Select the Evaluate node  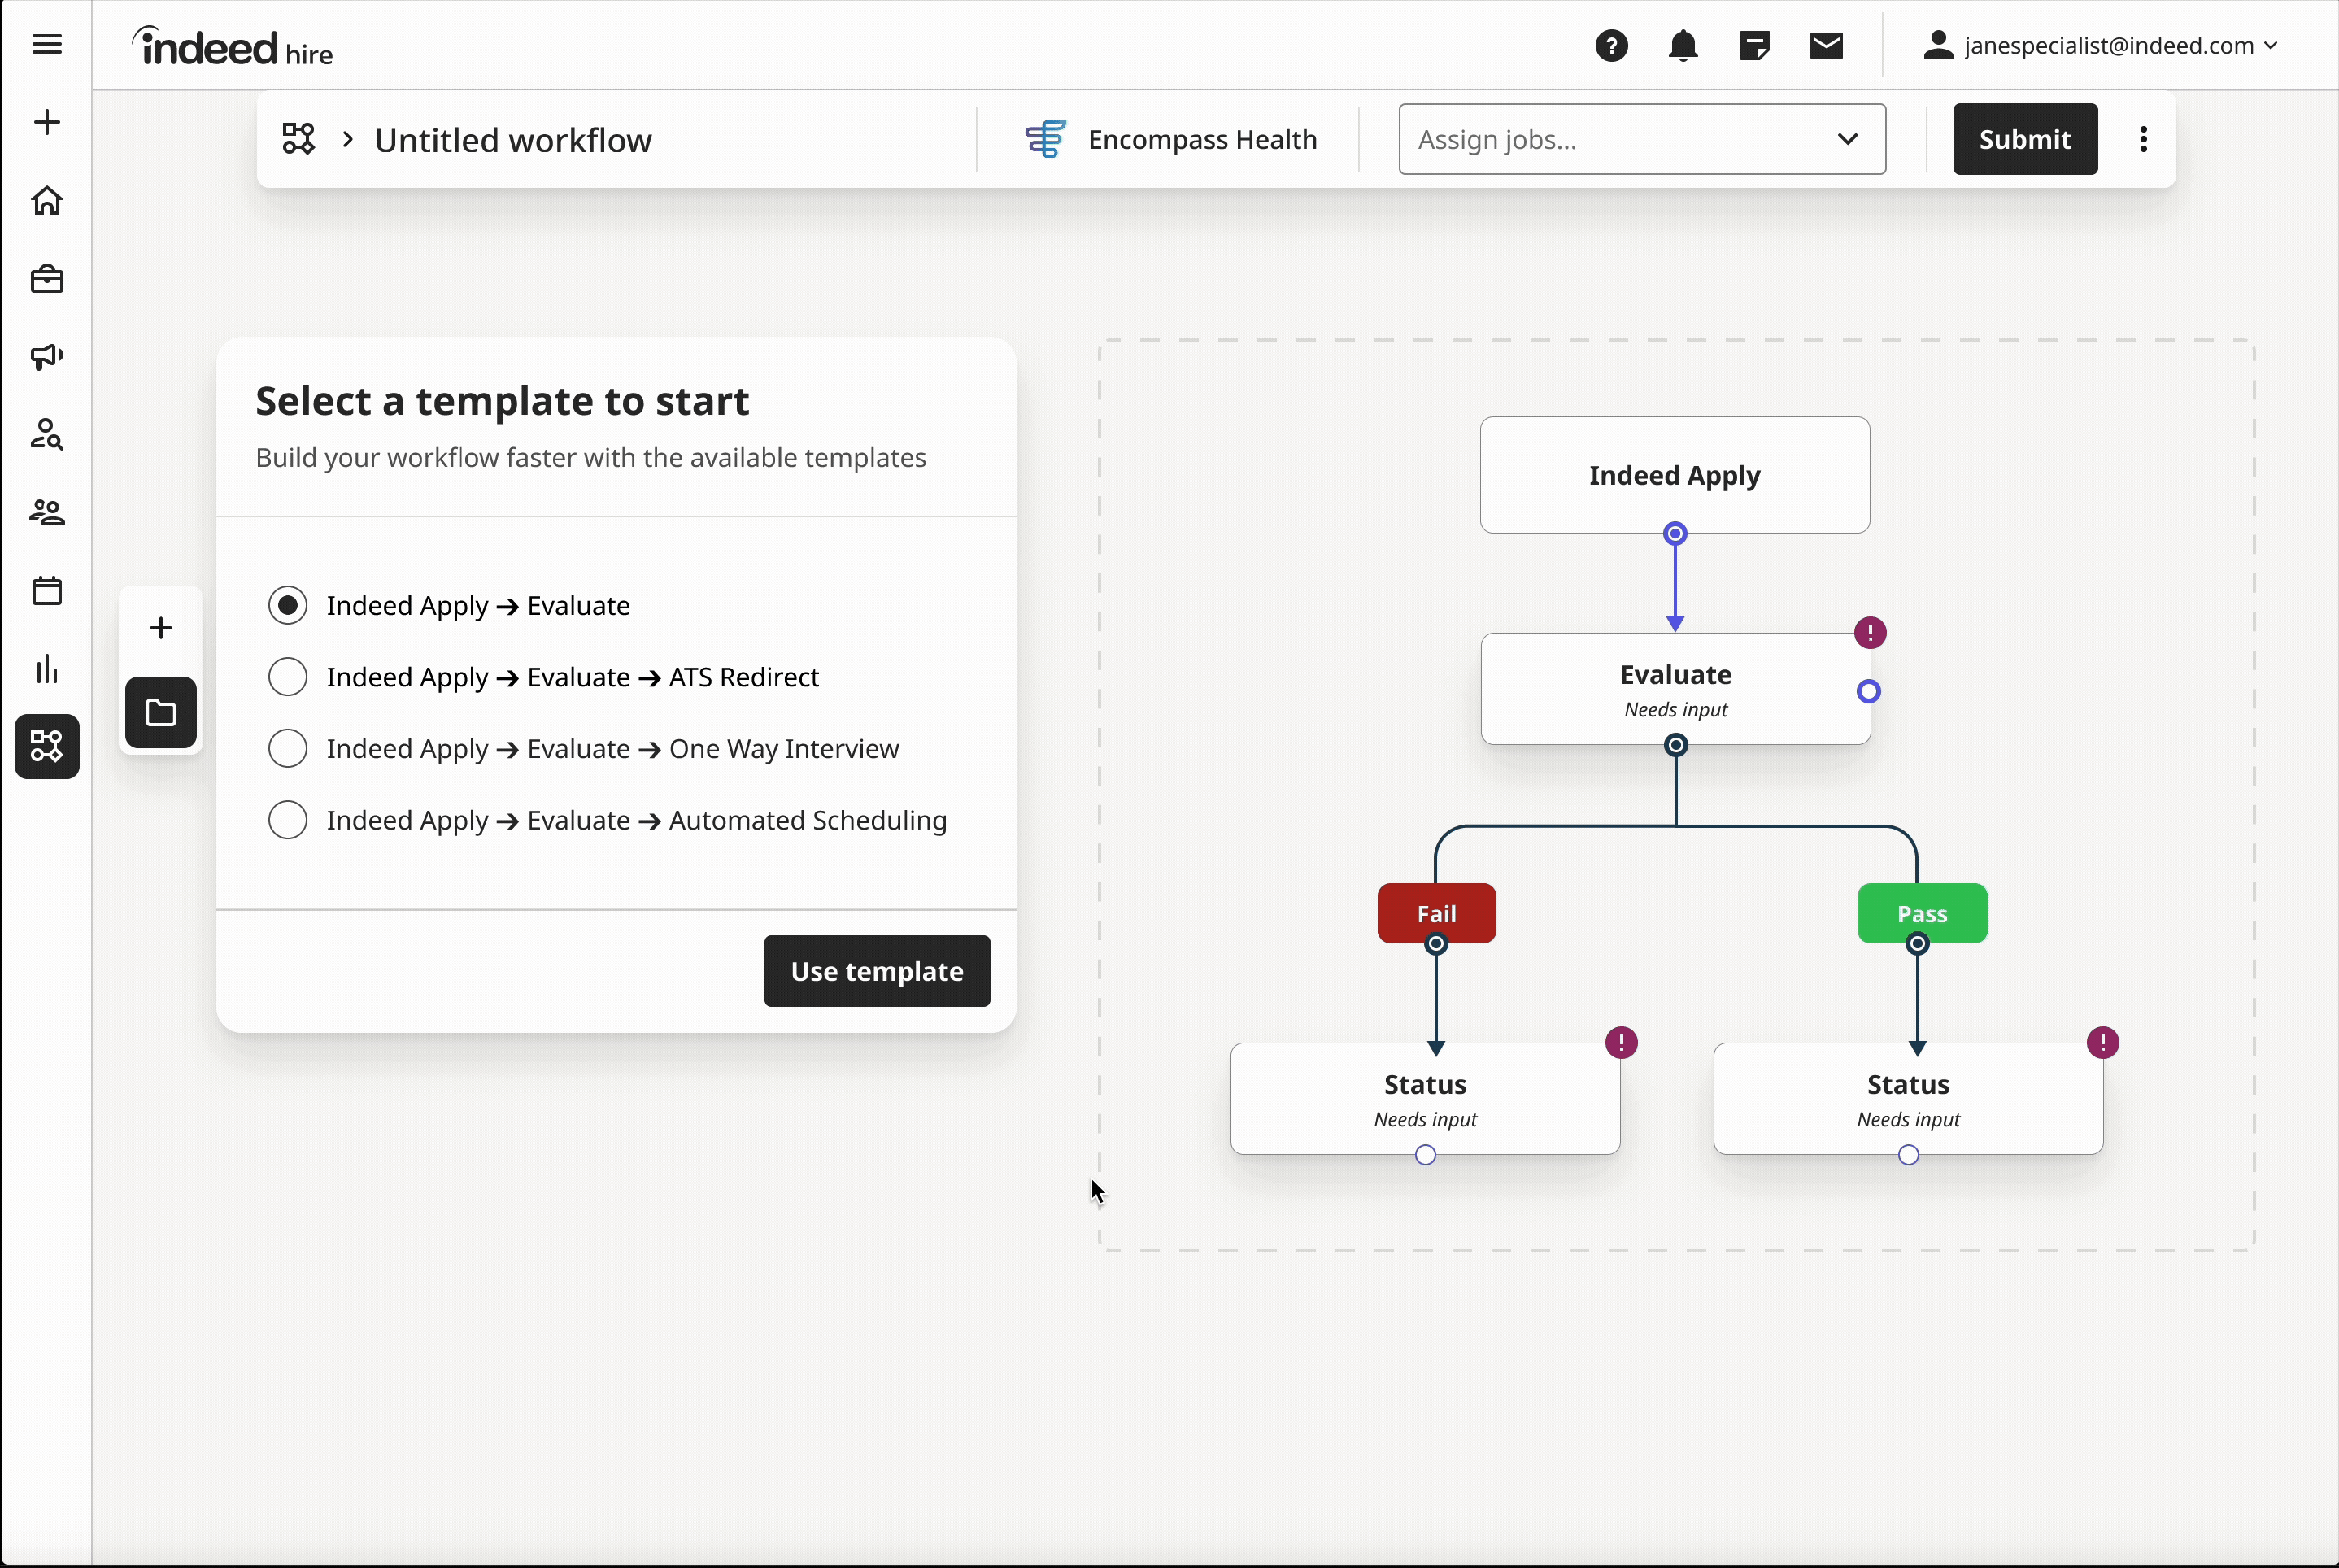[x=1675, y=689]
